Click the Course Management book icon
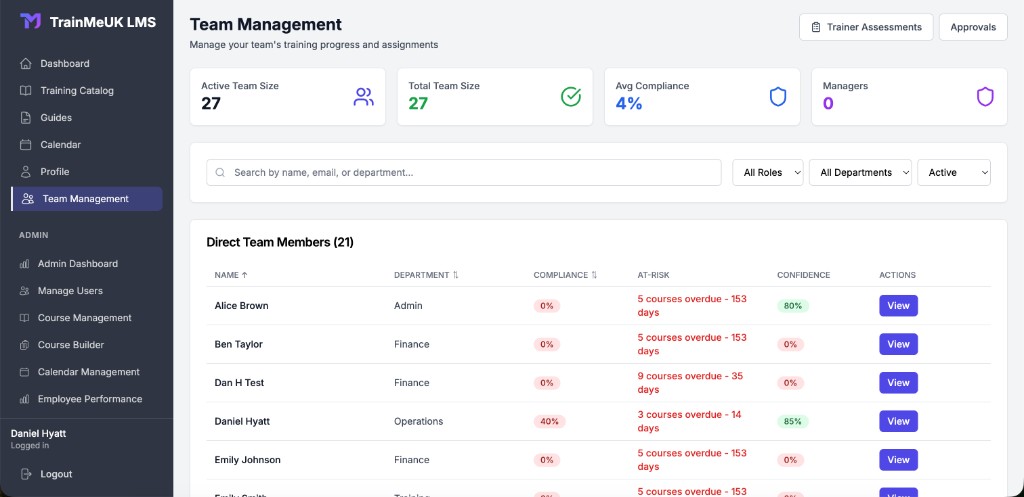1024x497 pixels. pyautogui.click(x=24, y=318)
